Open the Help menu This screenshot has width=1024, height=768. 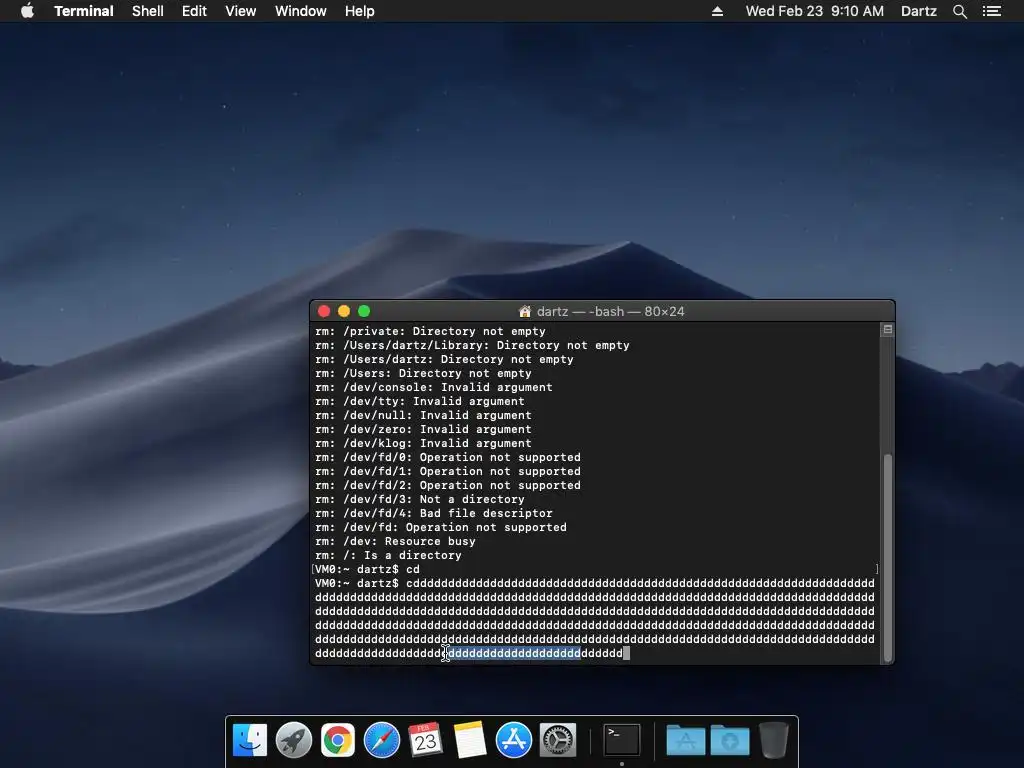(x=360, y=11)
